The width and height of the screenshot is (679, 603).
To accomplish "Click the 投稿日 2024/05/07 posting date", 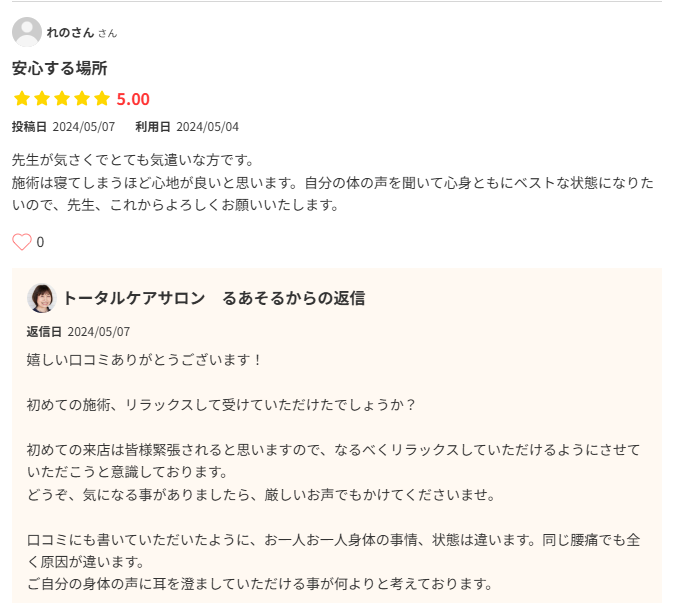I will [x=63, y=127].
